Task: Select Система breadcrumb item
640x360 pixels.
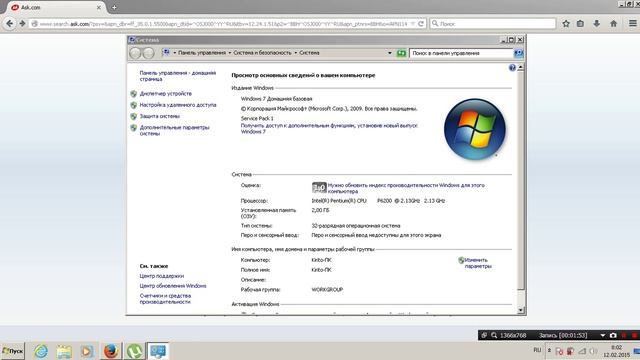Action: 309,53
